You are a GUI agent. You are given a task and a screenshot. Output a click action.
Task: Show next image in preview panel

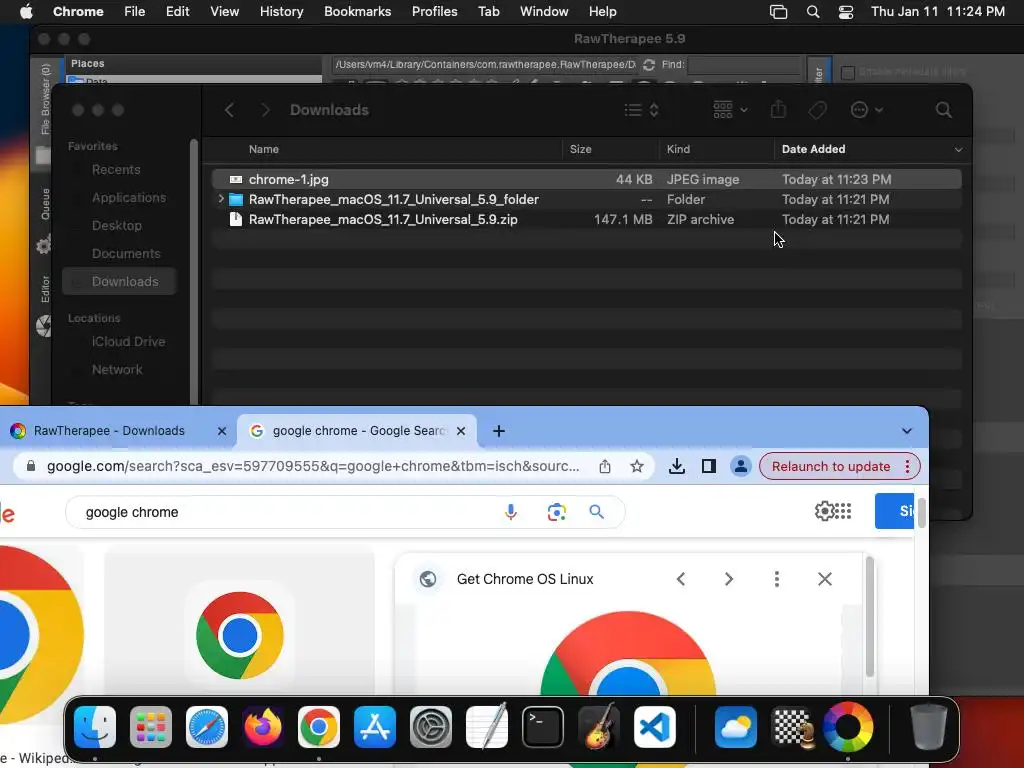pyautogui.click(x=729, y=579)
